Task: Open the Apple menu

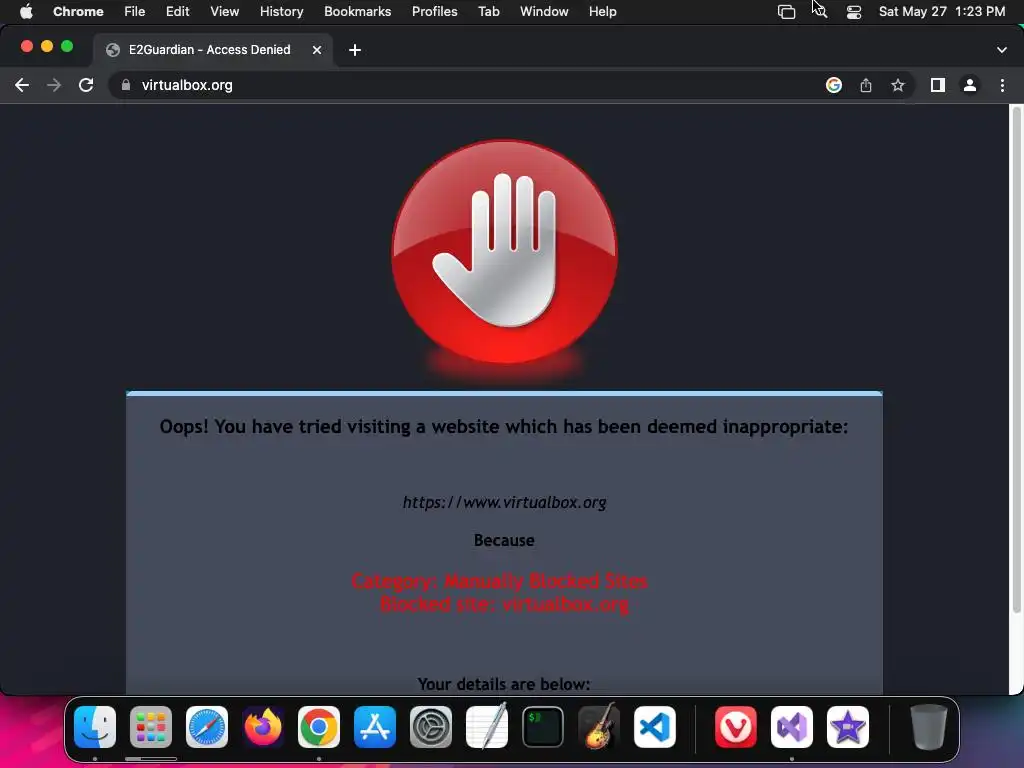Action: point(26,11)
